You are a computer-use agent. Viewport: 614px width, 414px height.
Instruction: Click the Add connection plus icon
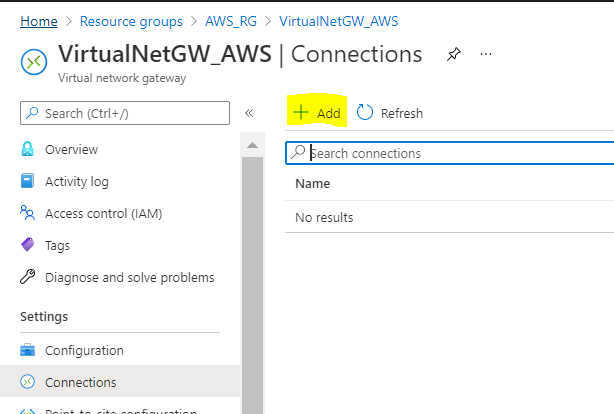coord(300,113)
